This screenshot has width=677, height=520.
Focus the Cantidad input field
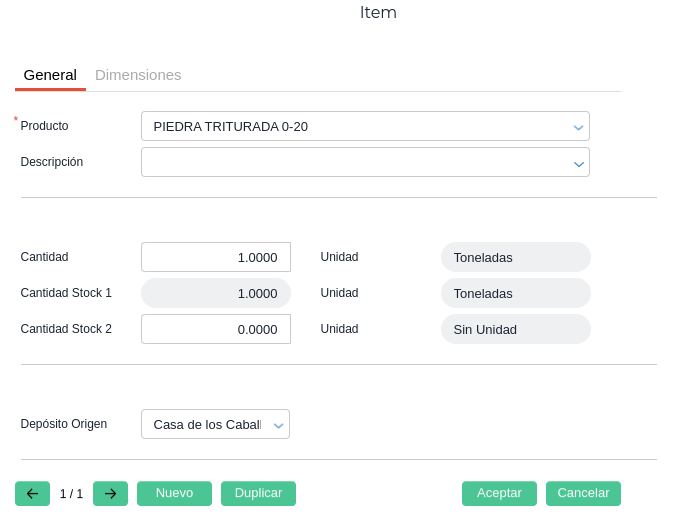(x=215, y=257)
